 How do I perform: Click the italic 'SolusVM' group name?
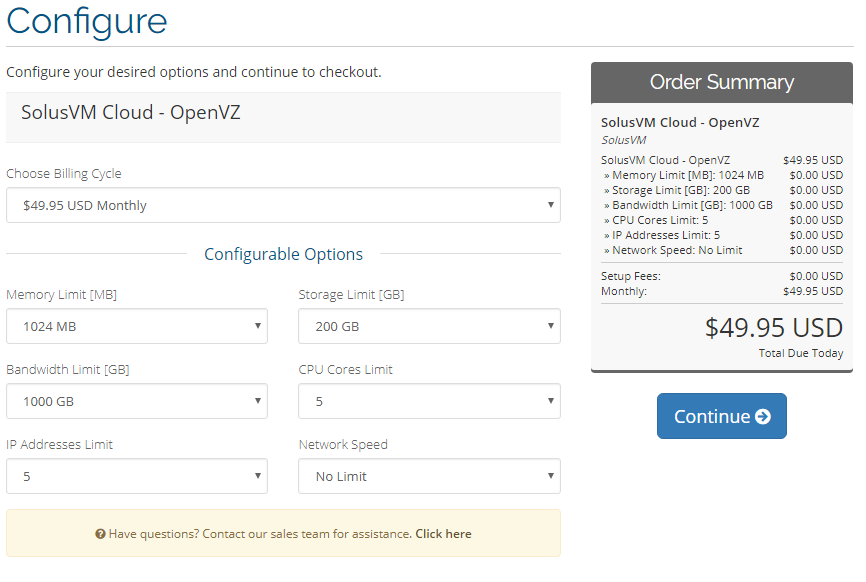click(624, 140)
